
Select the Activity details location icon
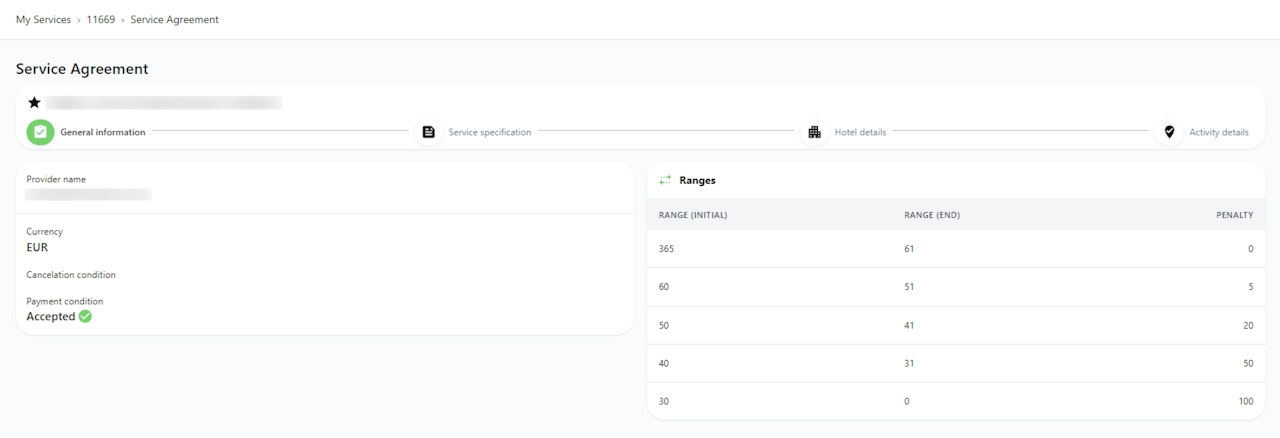[1169, 132]
